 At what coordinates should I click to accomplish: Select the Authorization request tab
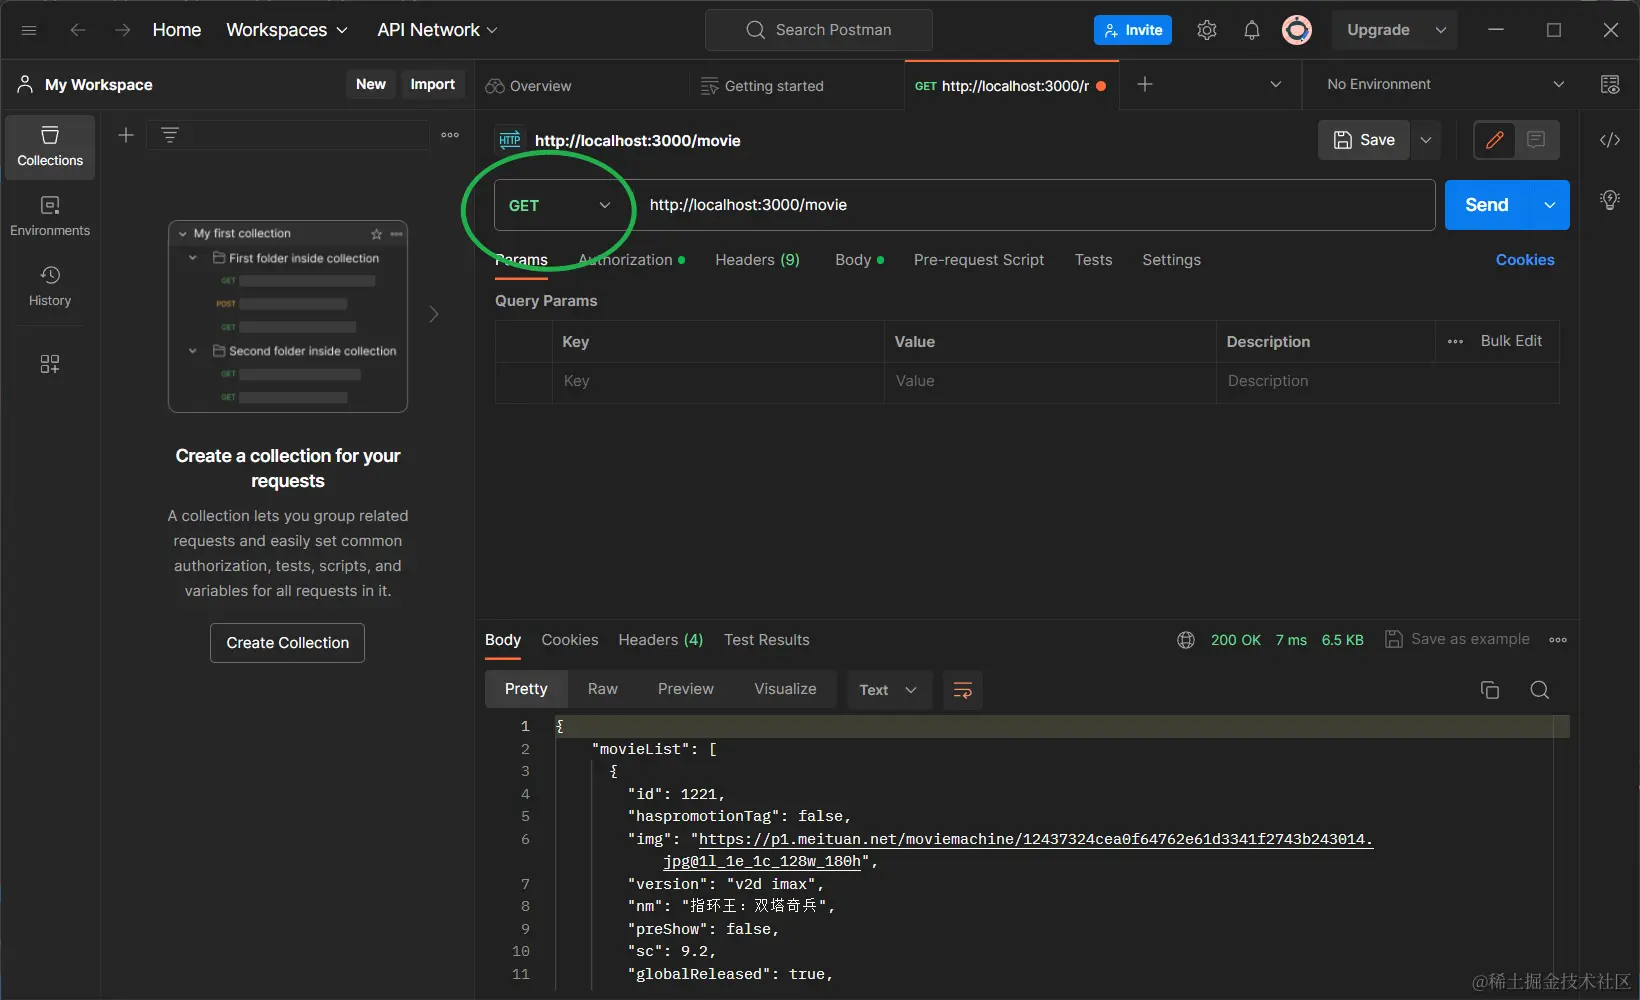coord(632,260)
